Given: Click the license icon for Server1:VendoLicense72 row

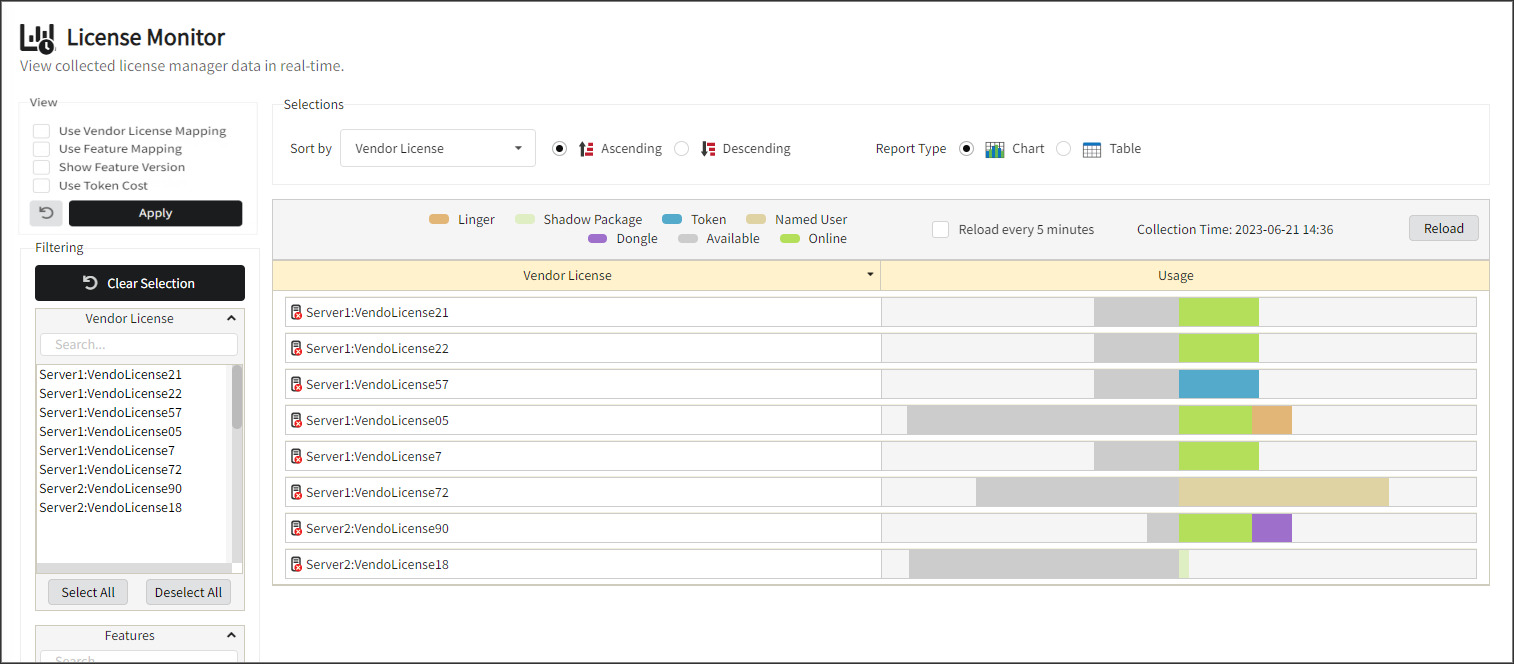Looking at the screenshot, I should 296,492.
